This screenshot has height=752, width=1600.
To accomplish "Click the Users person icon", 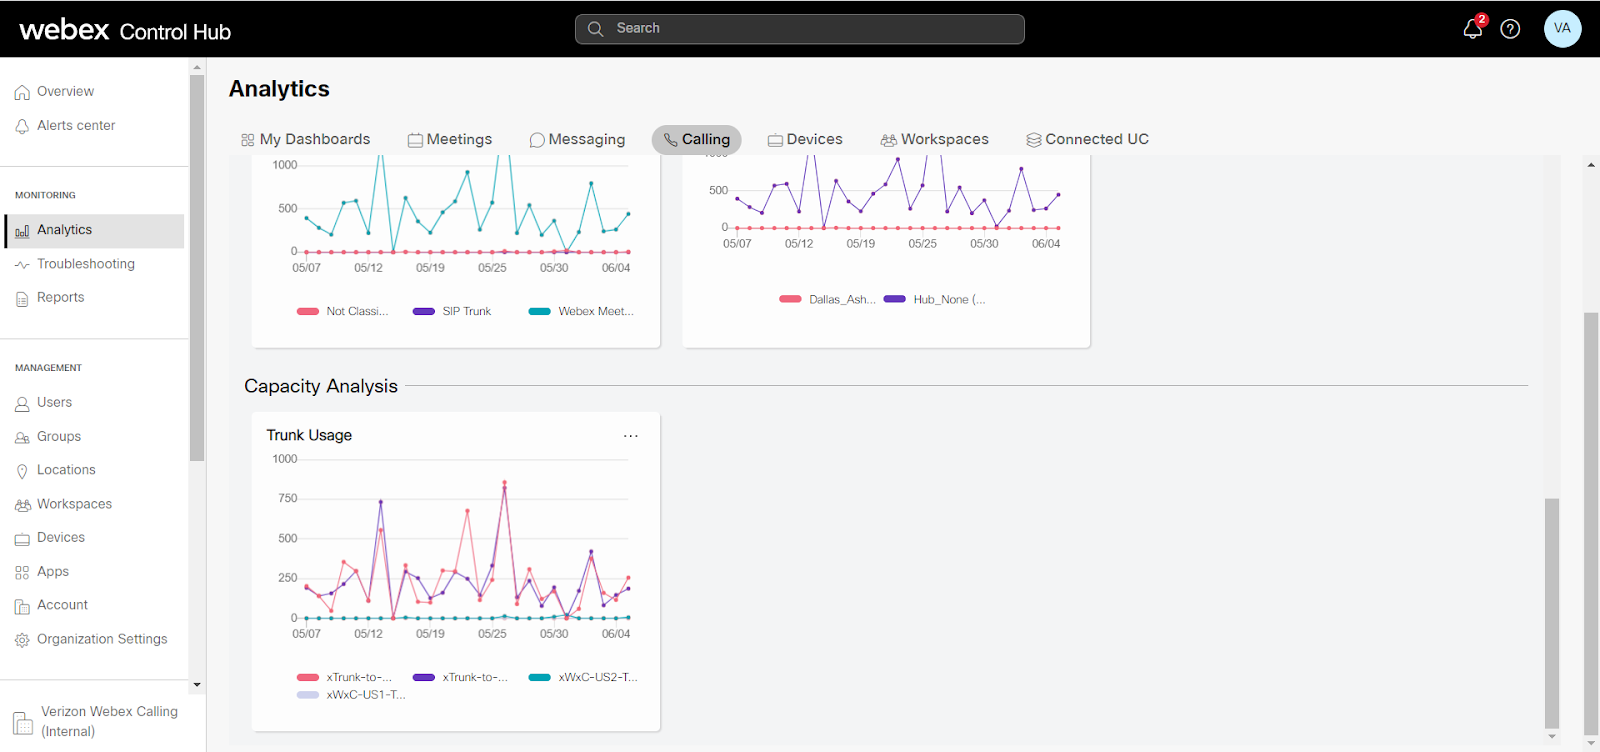I will [x=22, y=403].
